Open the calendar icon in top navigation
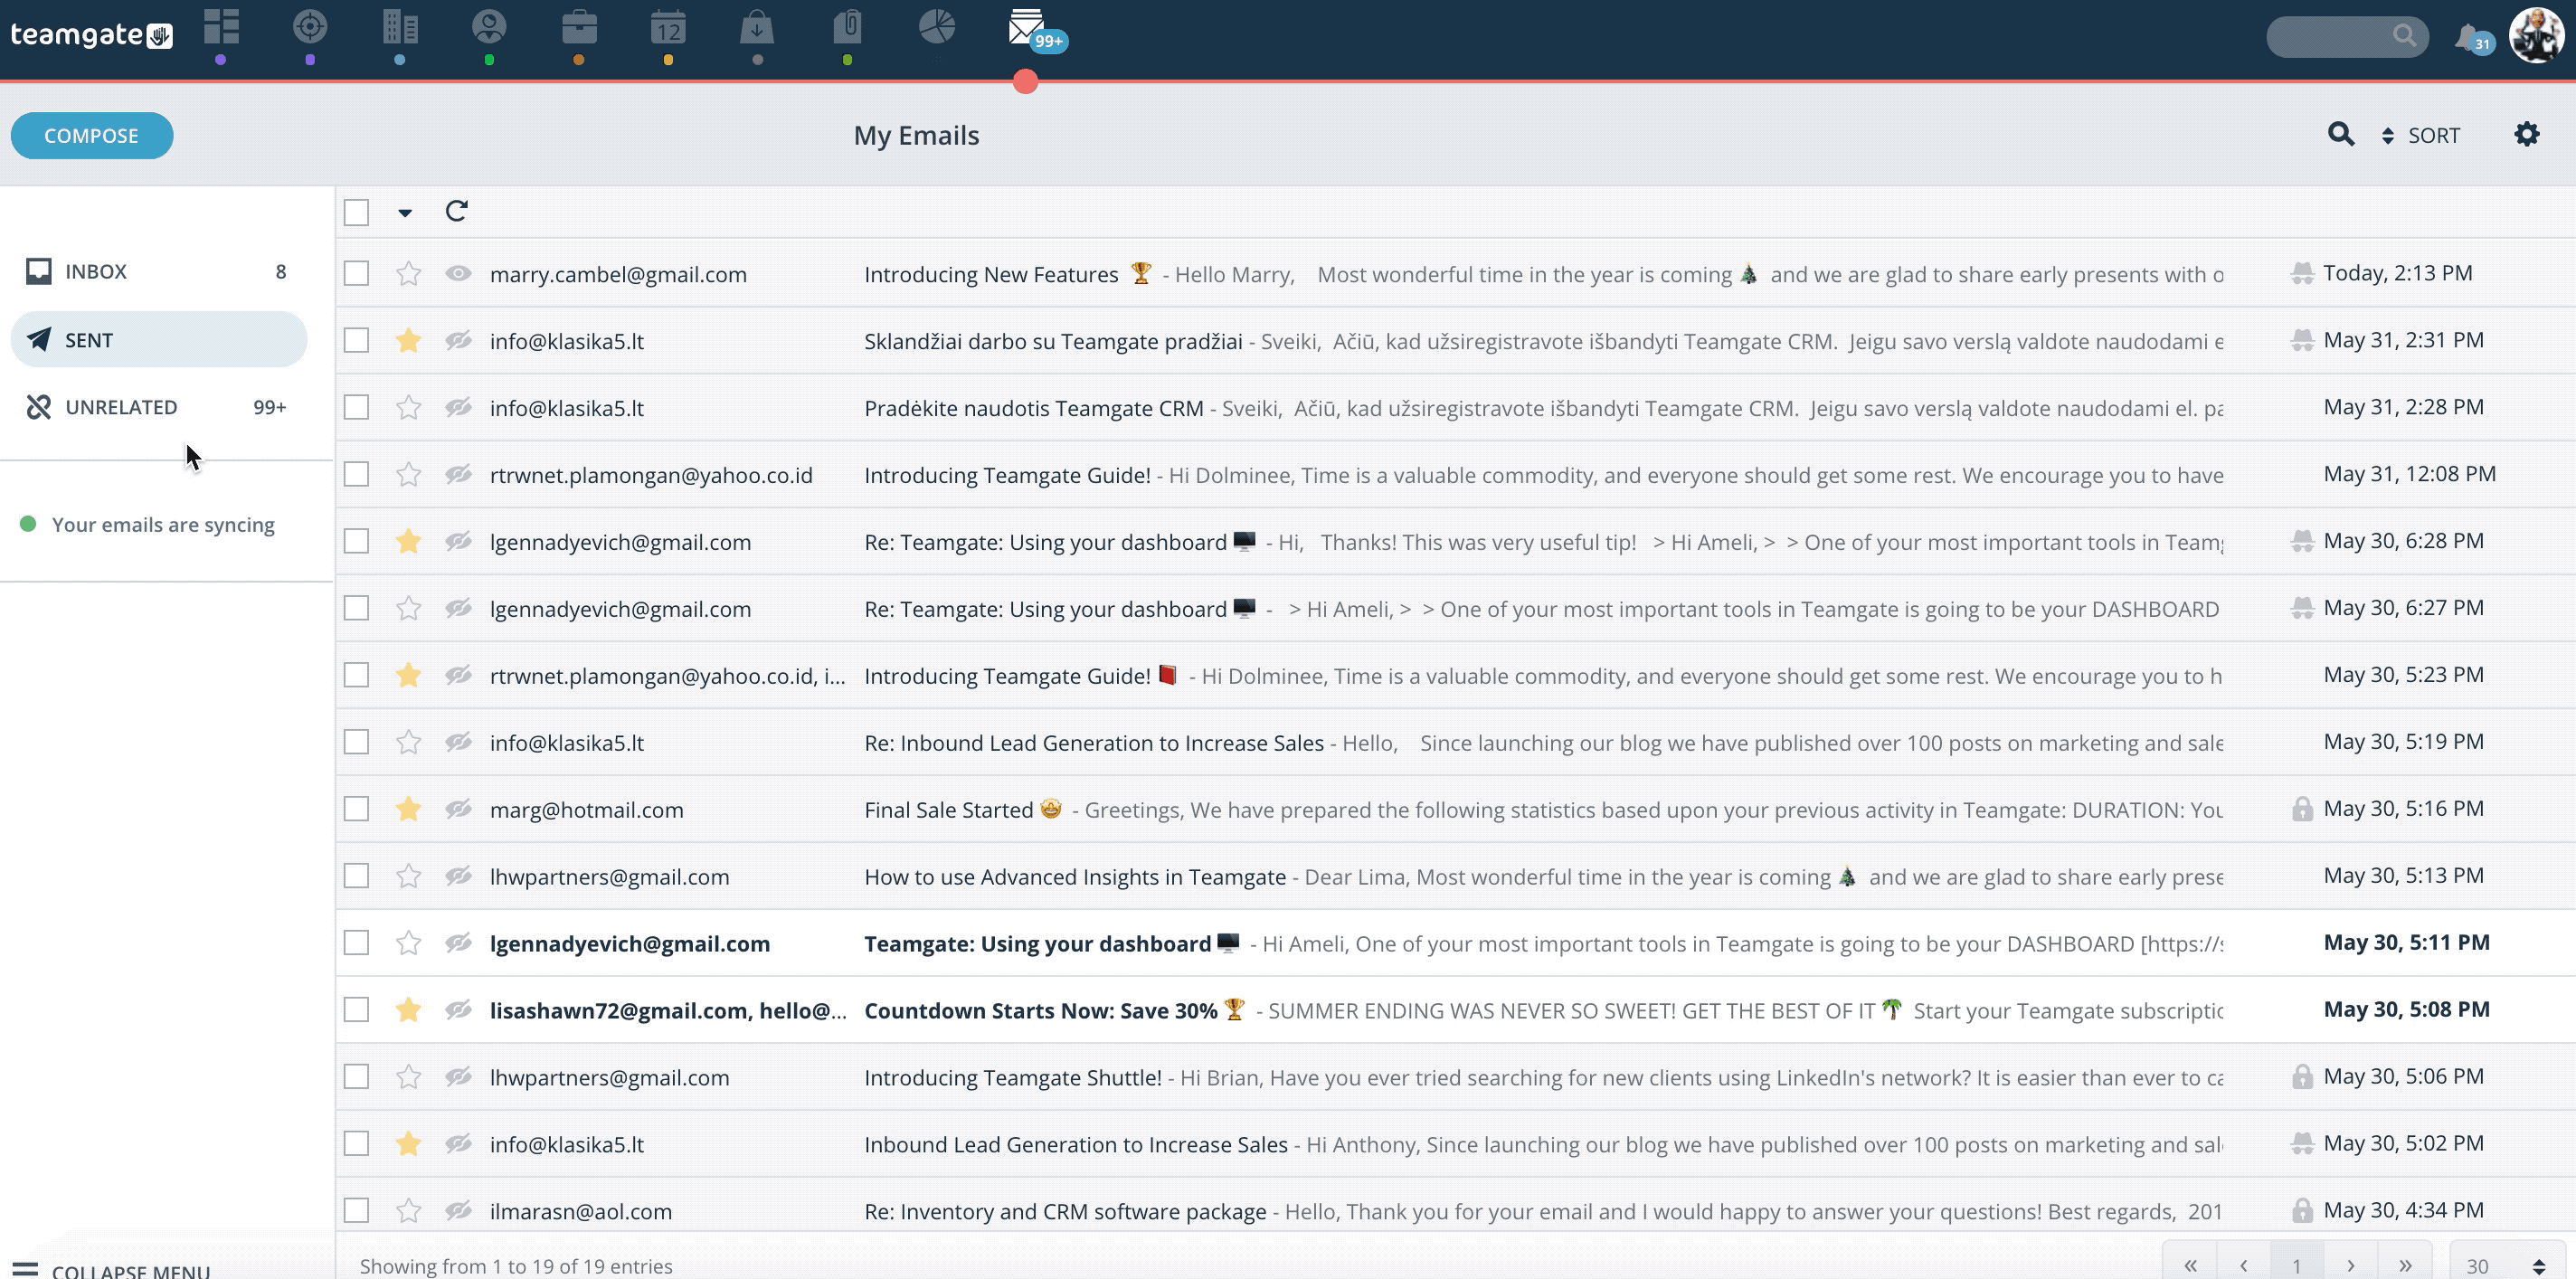 tap(668, 27)
